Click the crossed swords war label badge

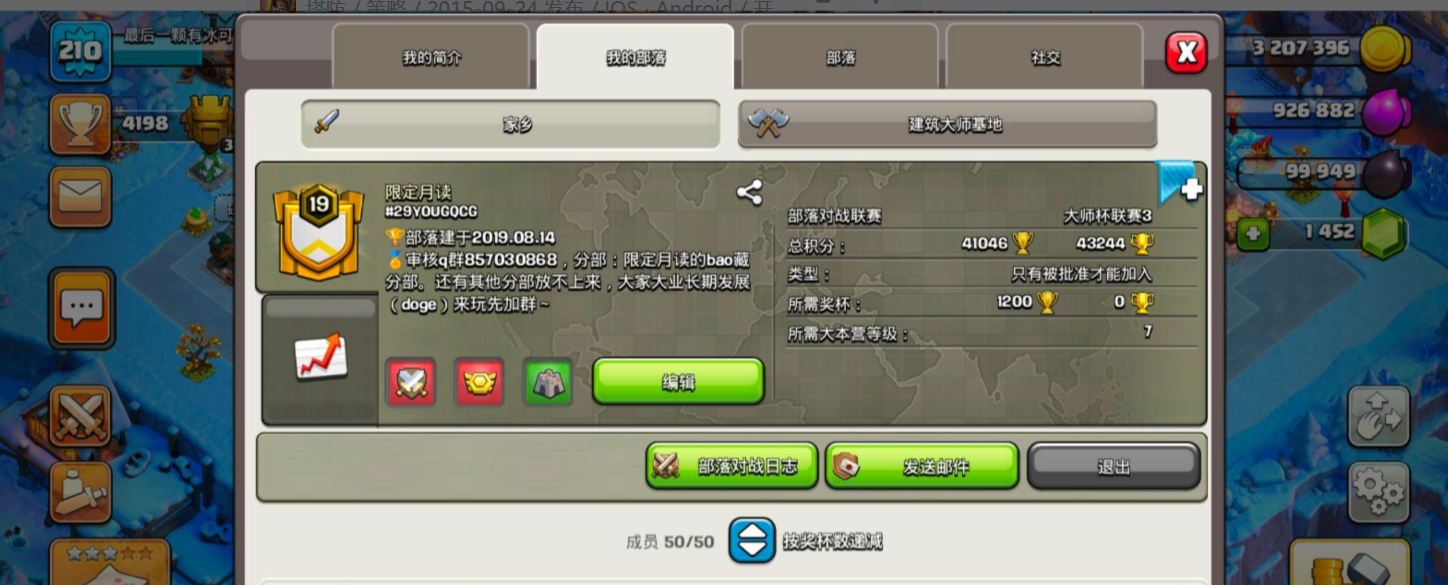click(411, 382)
